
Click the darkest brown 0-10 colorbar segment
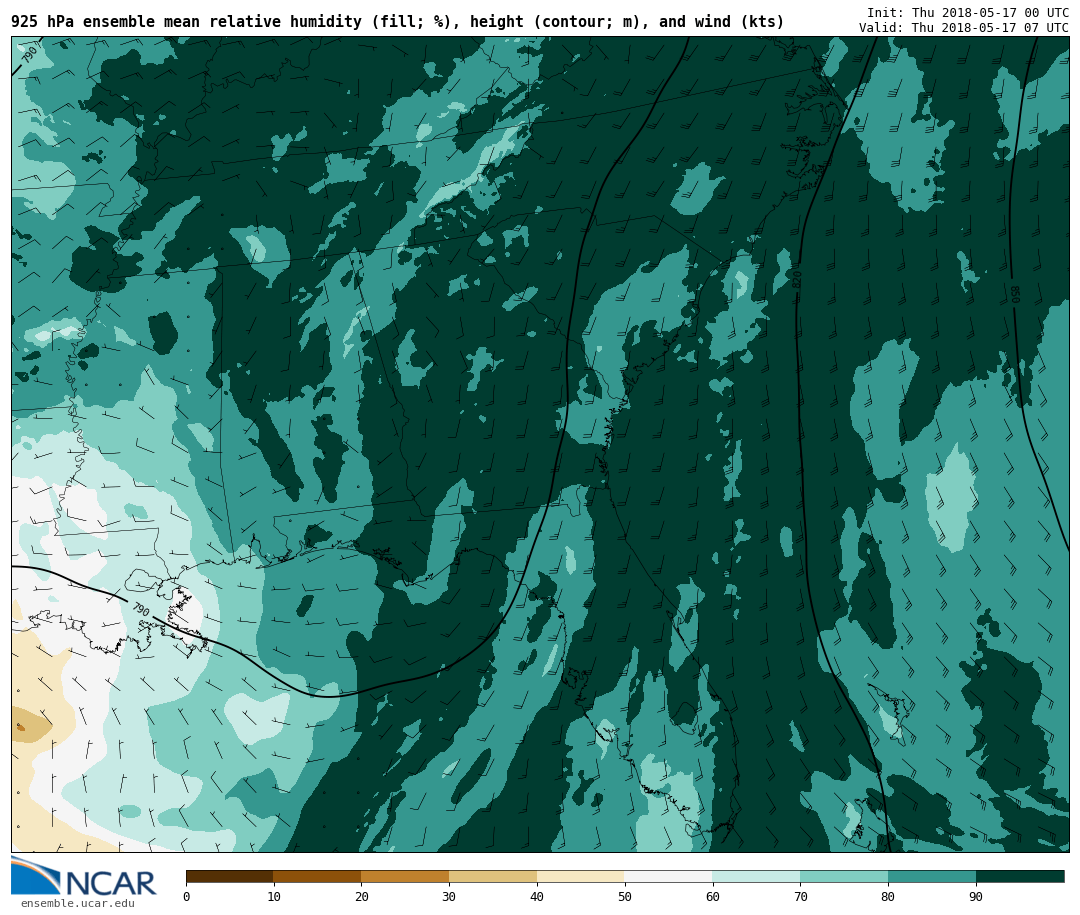[230, 876]
